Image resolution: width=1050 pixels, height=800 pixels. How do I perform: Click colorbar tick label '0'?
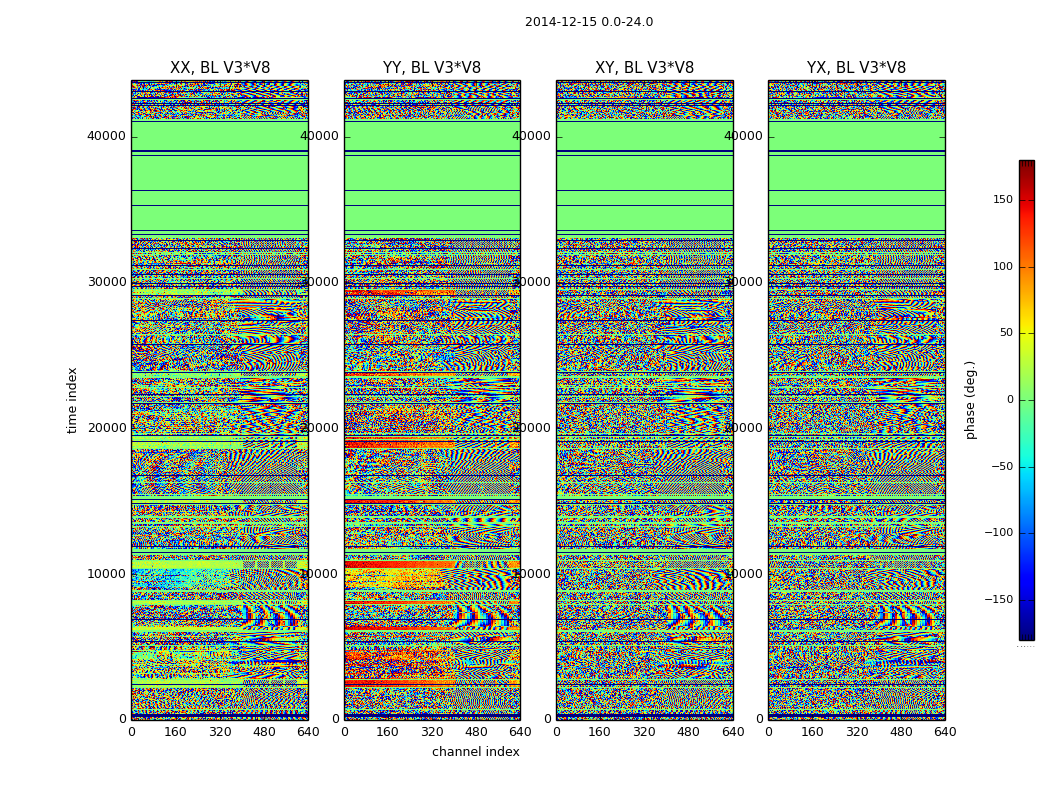tap(1010, 400)
